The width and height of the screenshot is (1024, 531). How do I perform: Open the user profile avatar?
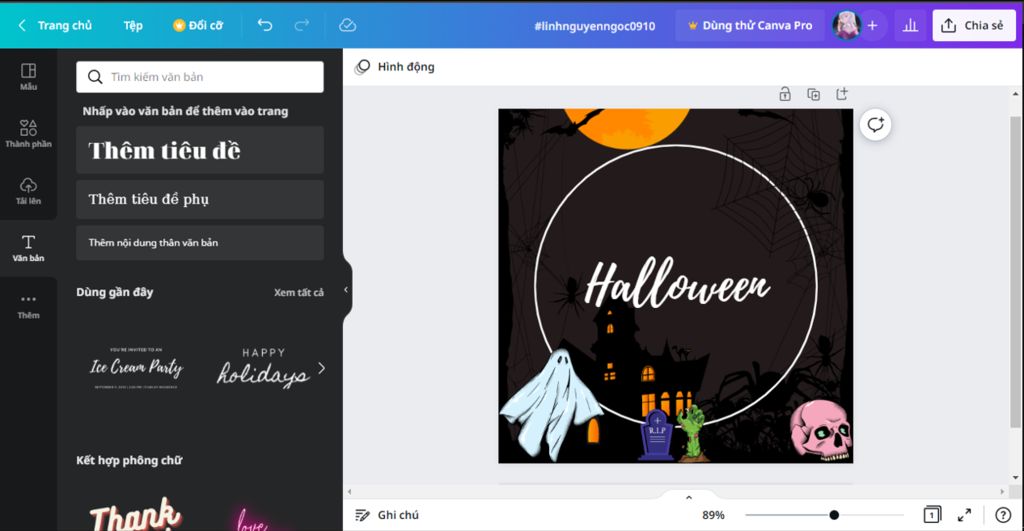click(x=846, y=25)
